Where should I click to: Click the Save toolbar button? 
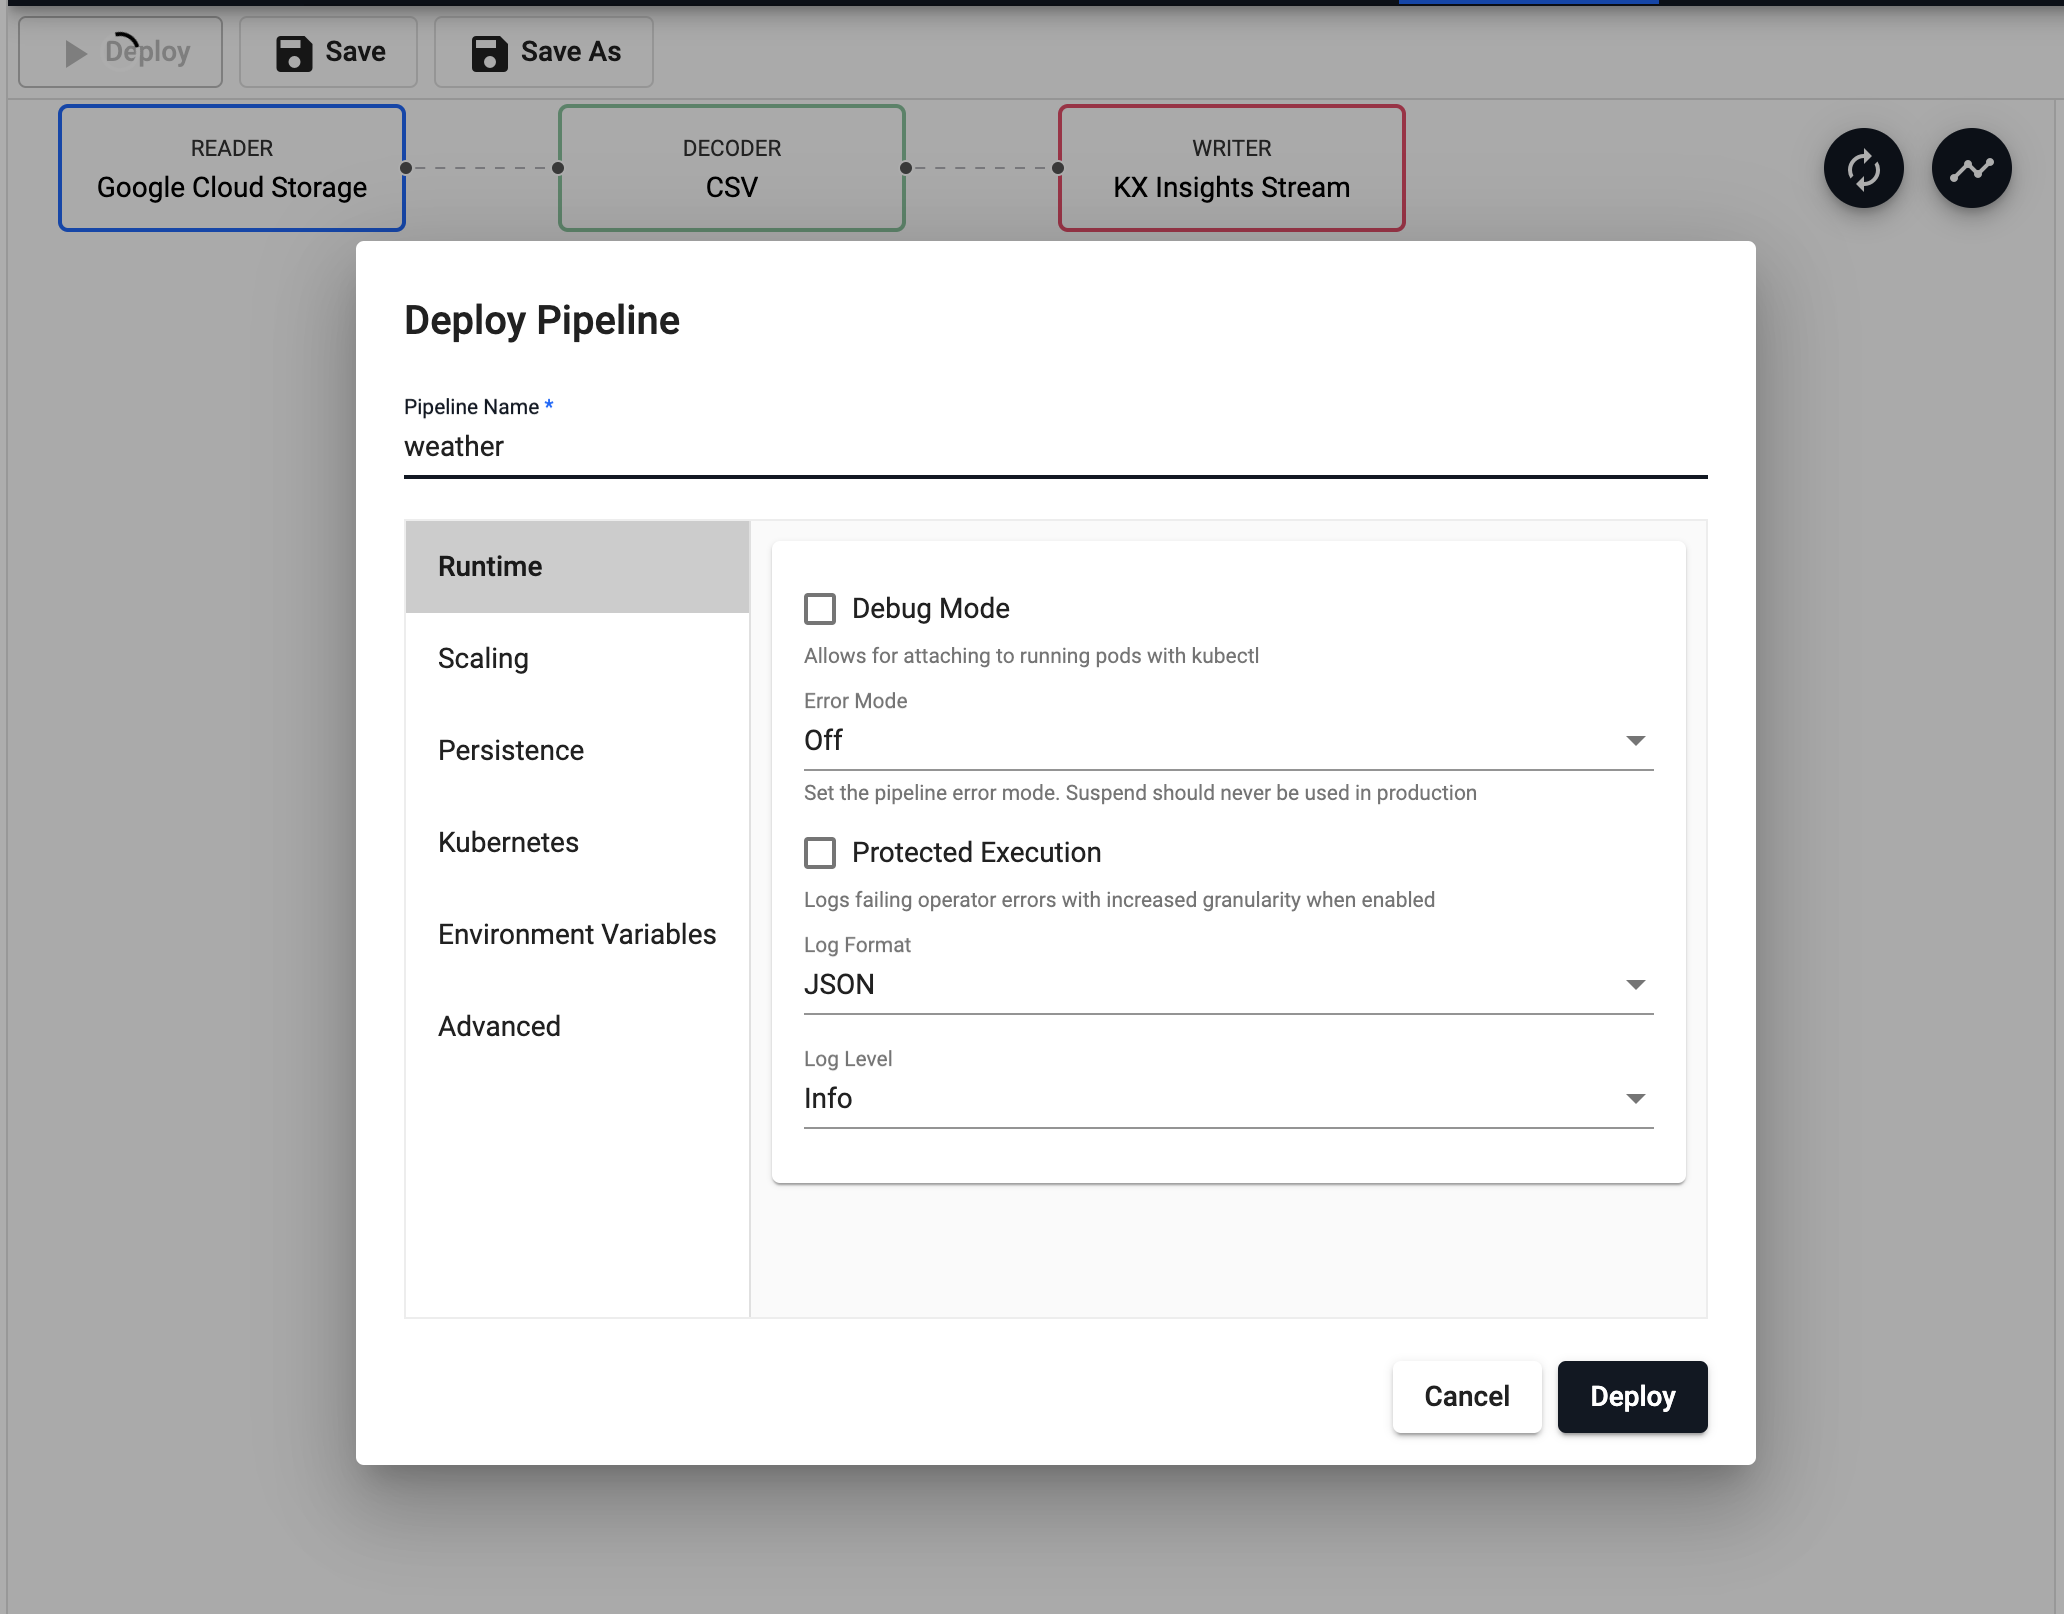328,52
